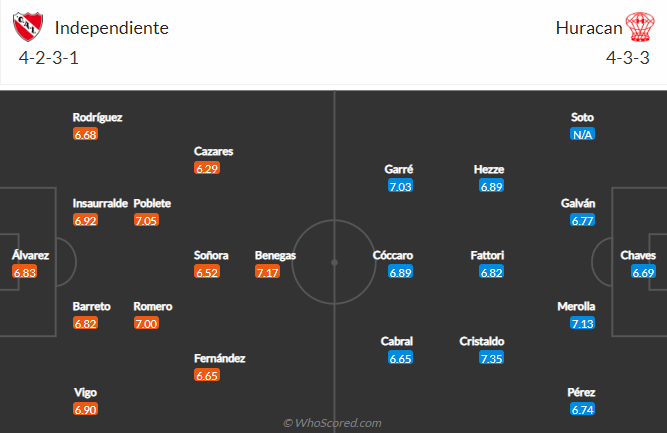The image size is (667, 433).
Task: Click Poblete's 7.05 rating
Action: 146,220
